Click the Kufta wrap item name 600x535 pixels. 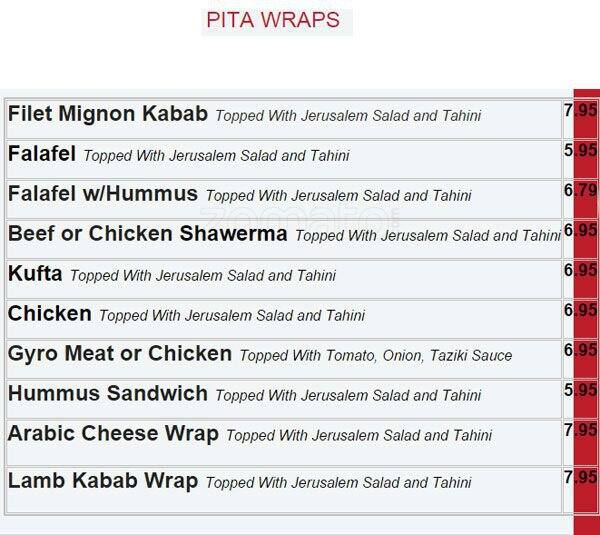point(35,274)
